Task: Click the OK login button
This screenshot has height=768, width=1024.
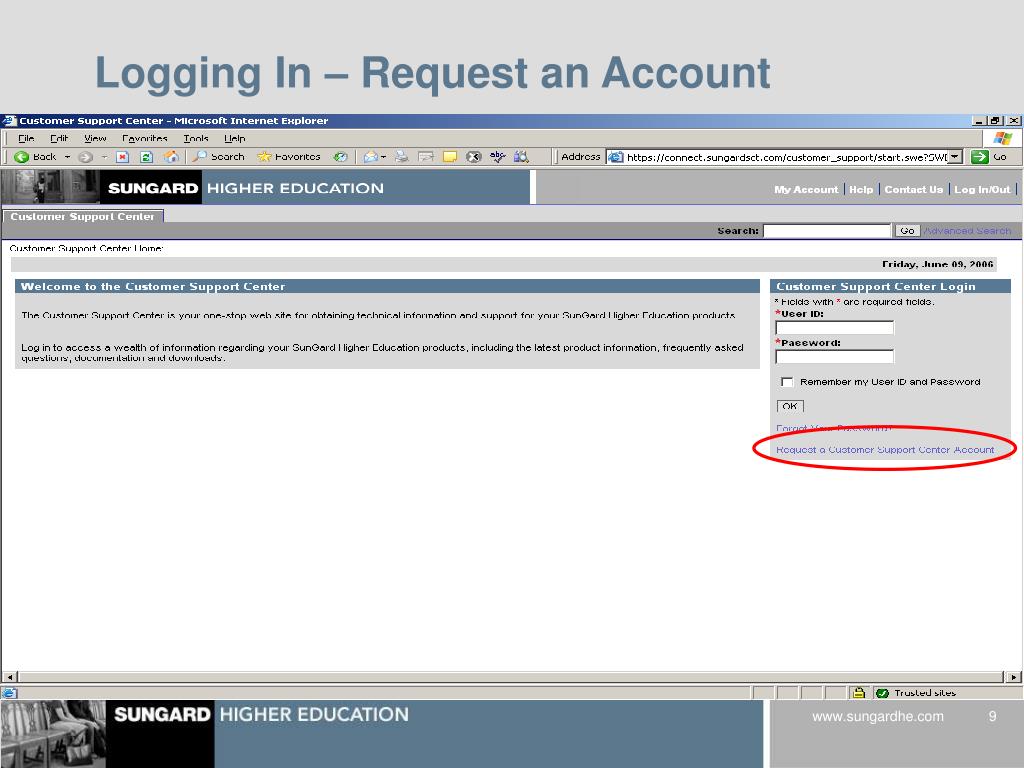Action: (x=790, y=406)
